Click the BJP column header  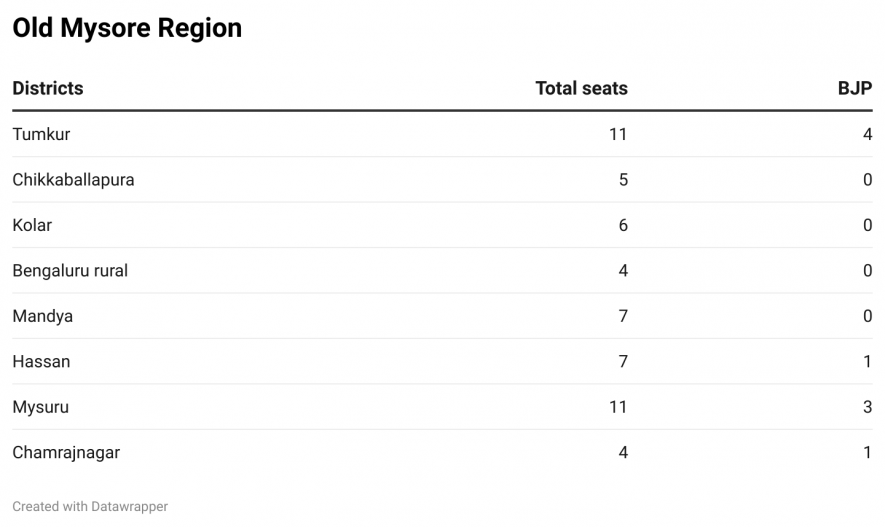855,88
